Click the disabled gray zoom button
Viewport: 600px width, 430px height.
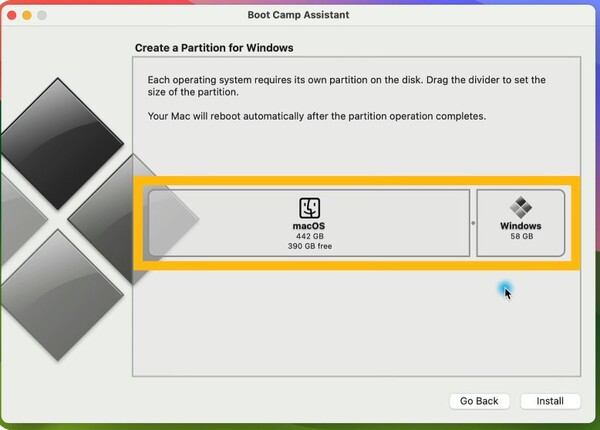pyautogui.click(x=42, y=15)
